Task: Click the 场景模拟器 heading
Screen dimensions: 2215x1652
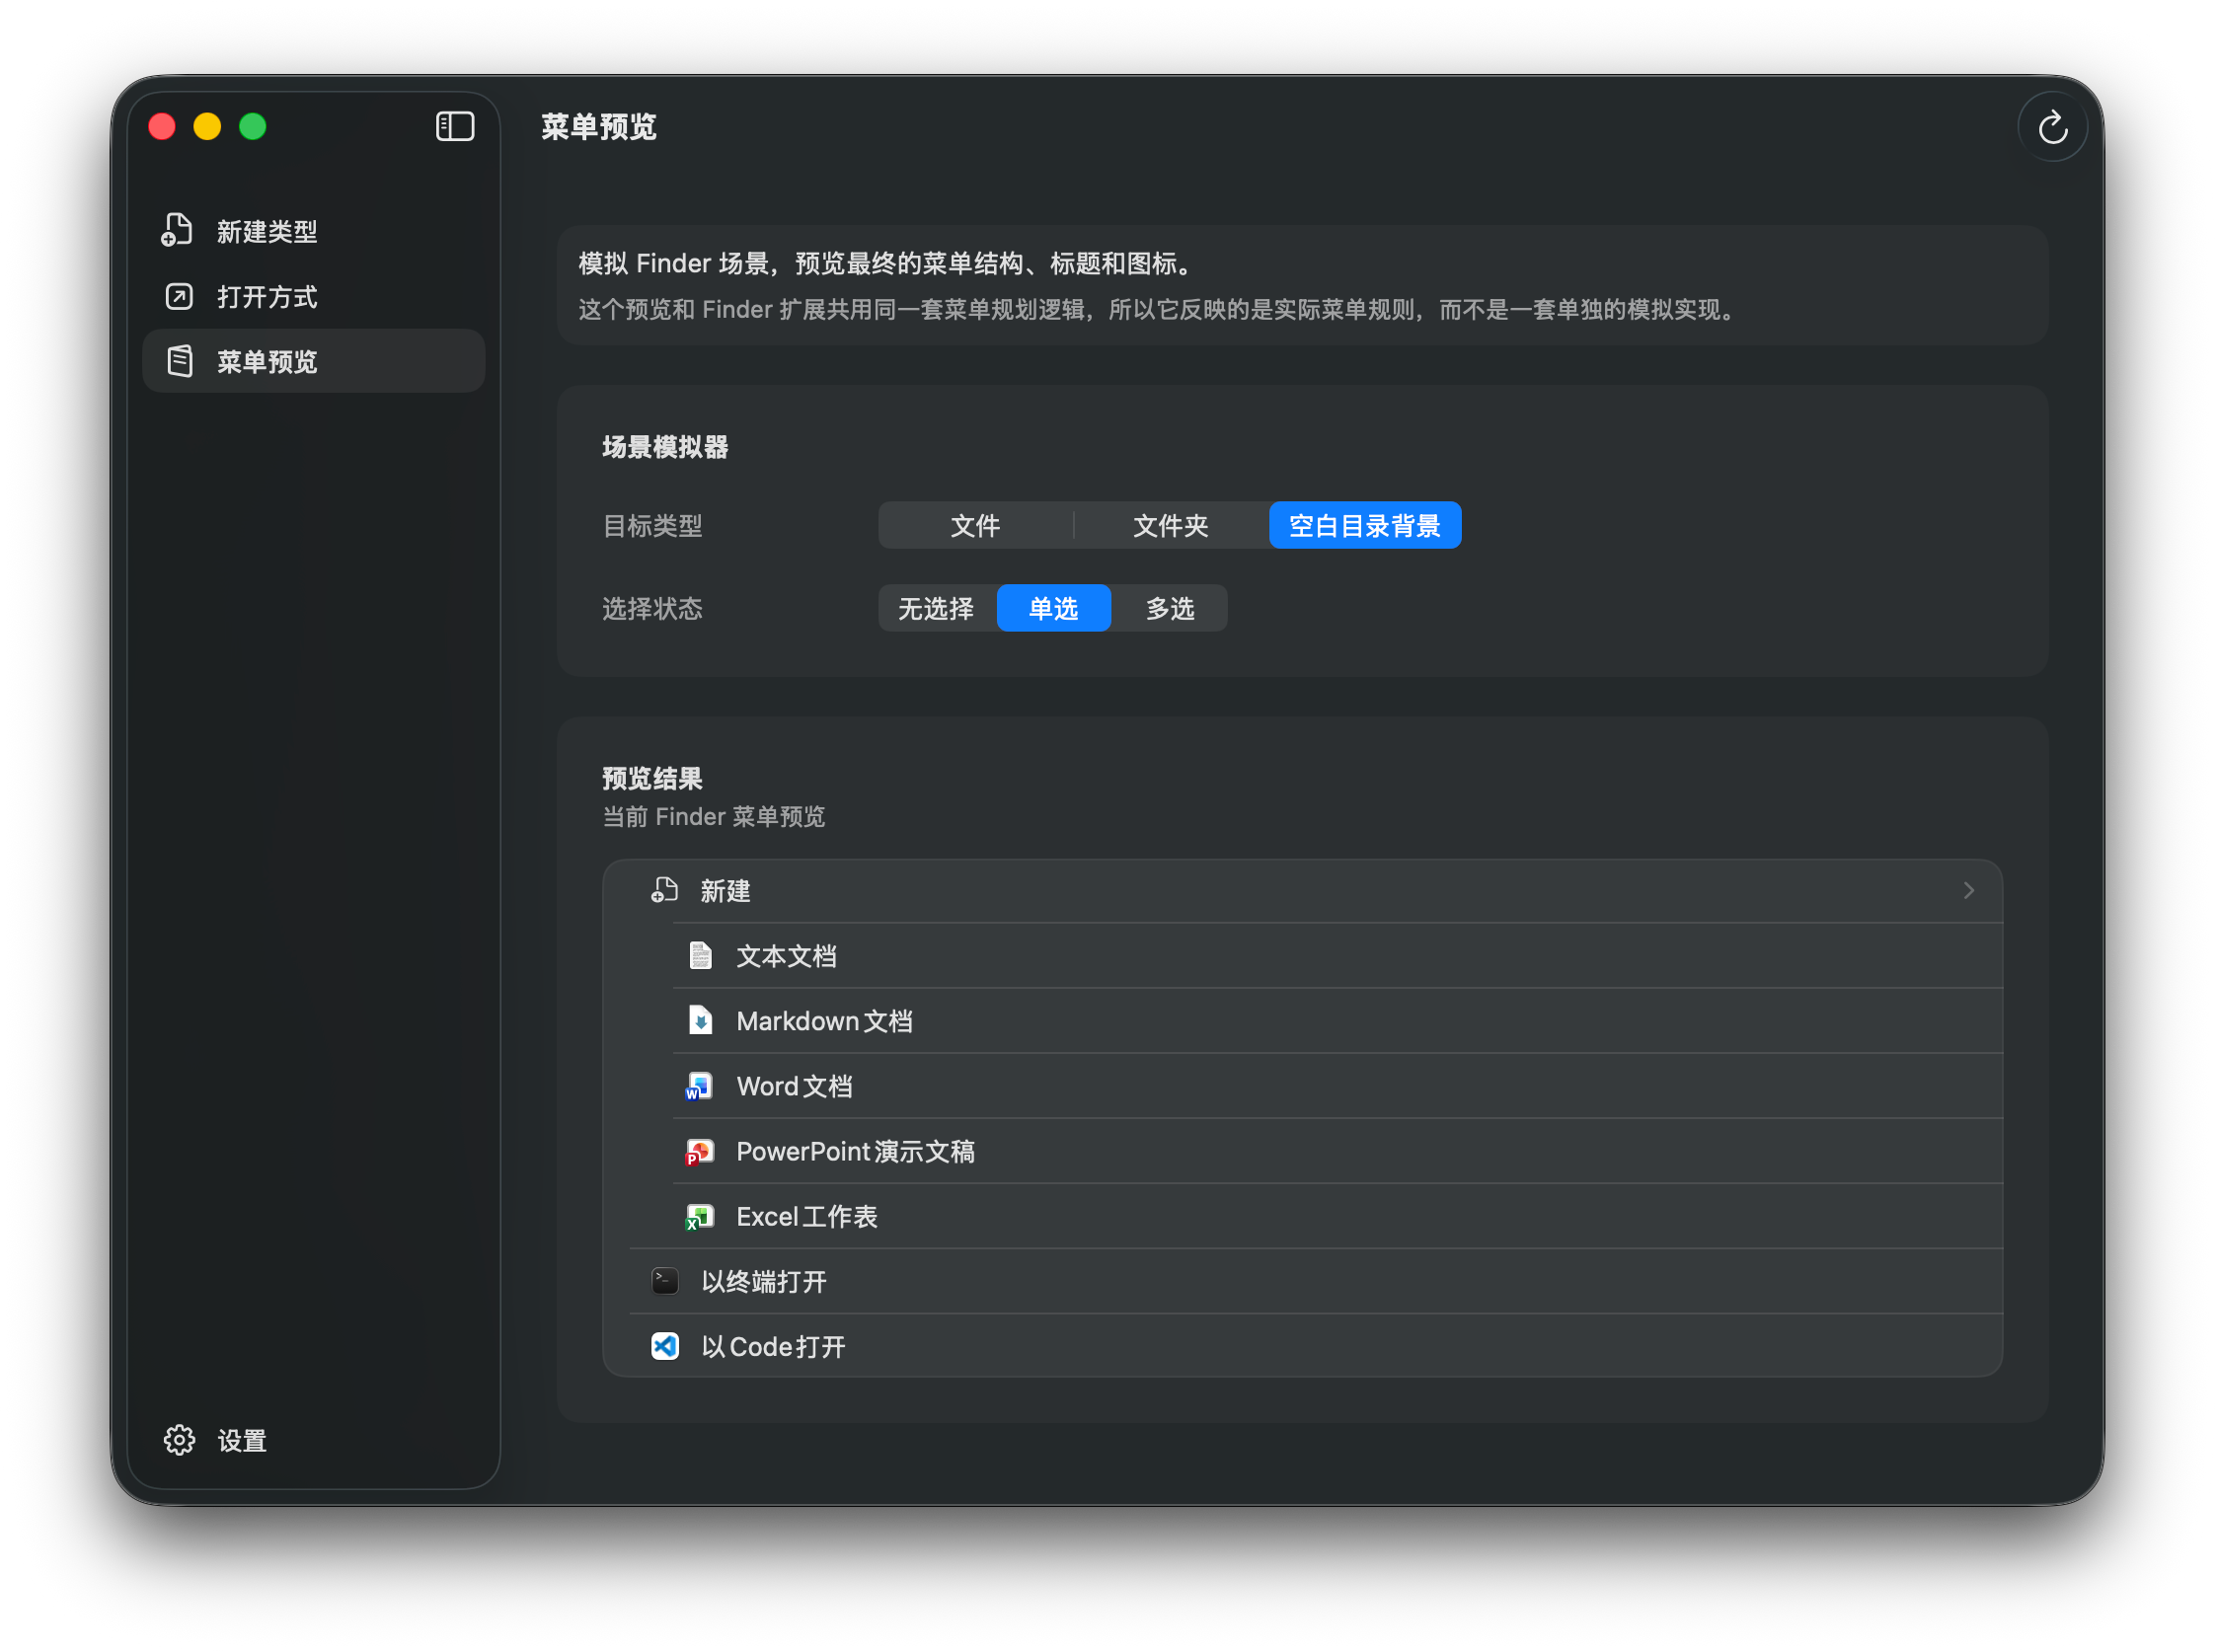Action: tap(665, 447)
